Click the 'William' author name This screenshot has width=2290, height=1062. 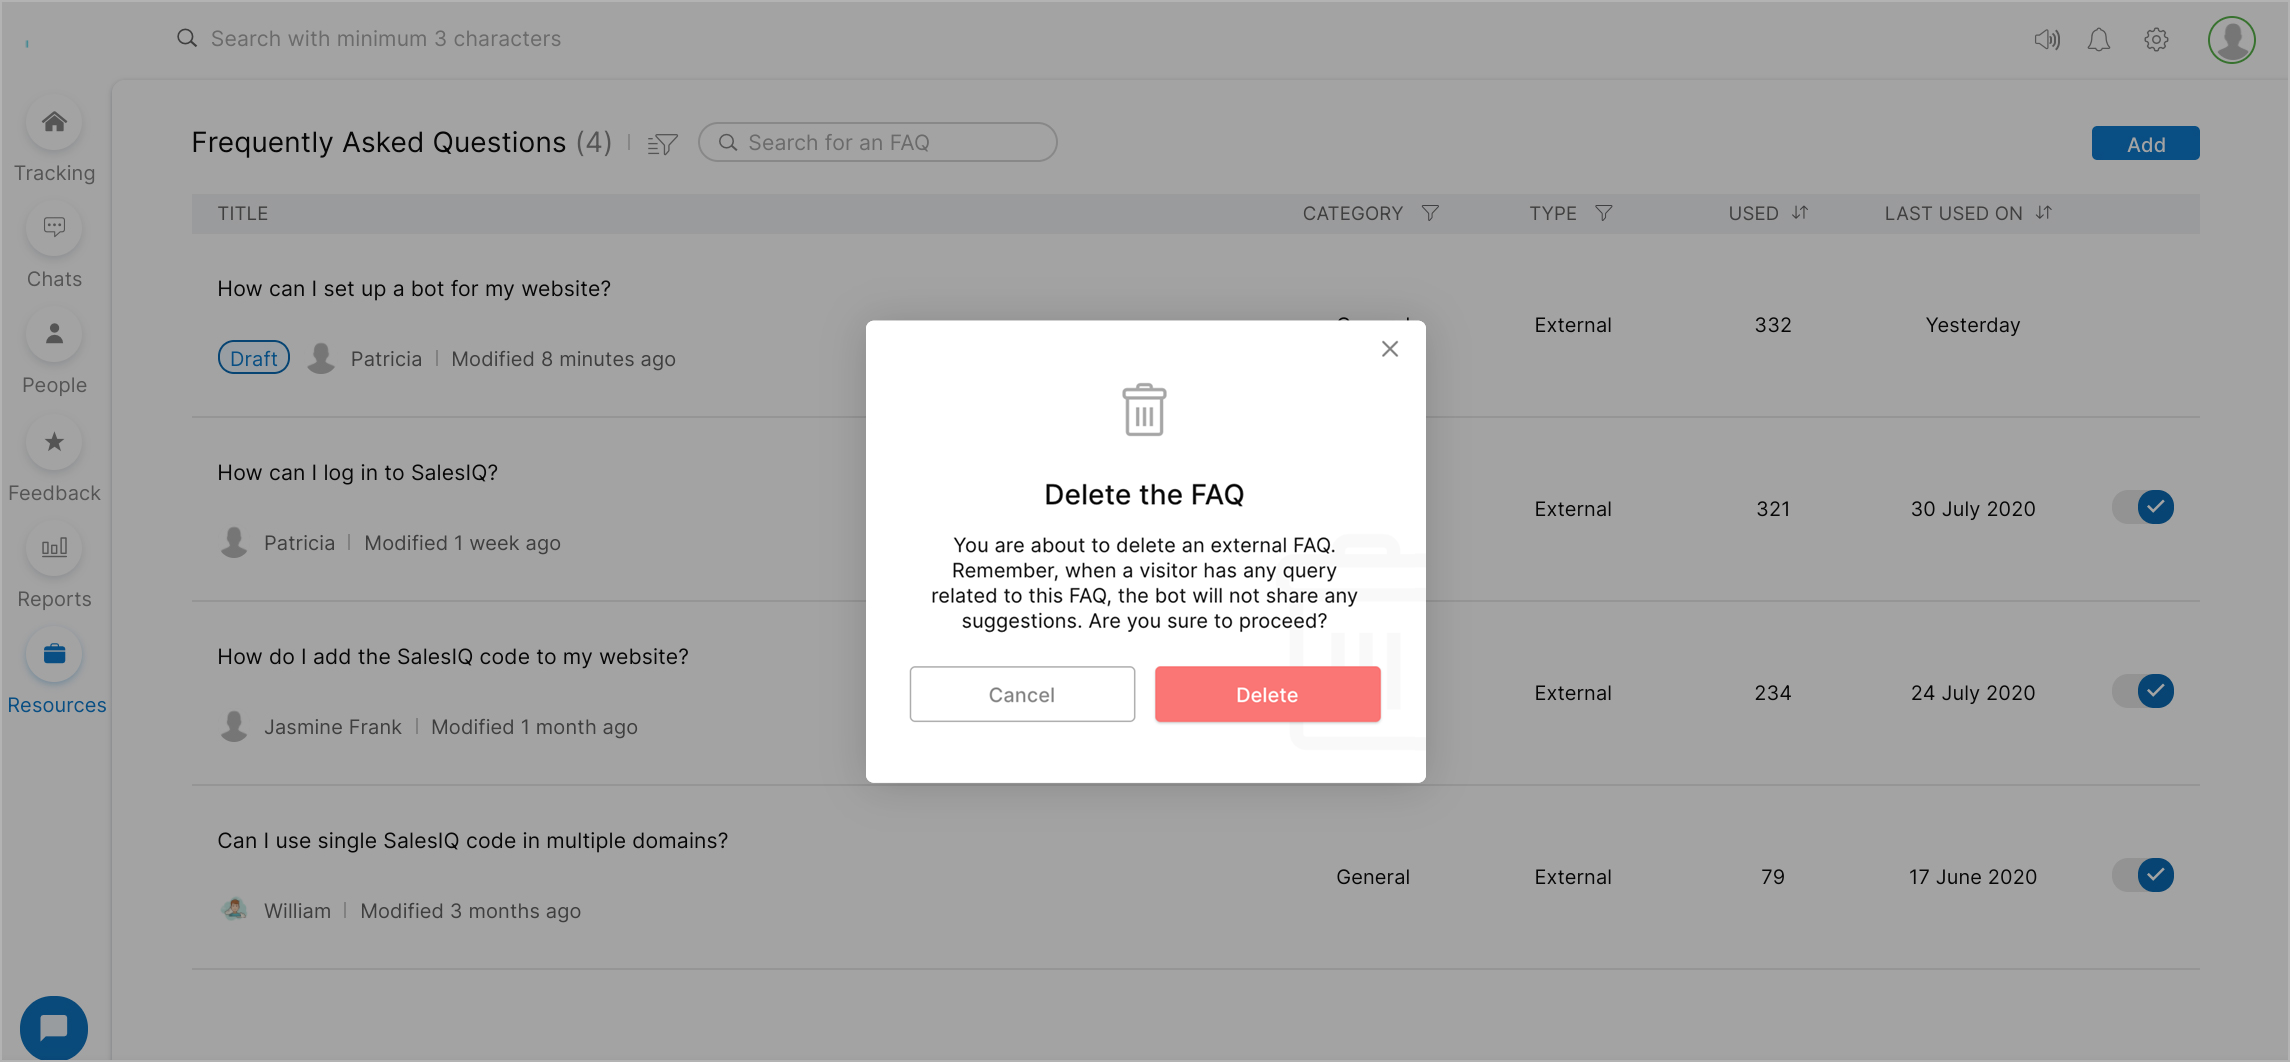click(x=297, y=910)
